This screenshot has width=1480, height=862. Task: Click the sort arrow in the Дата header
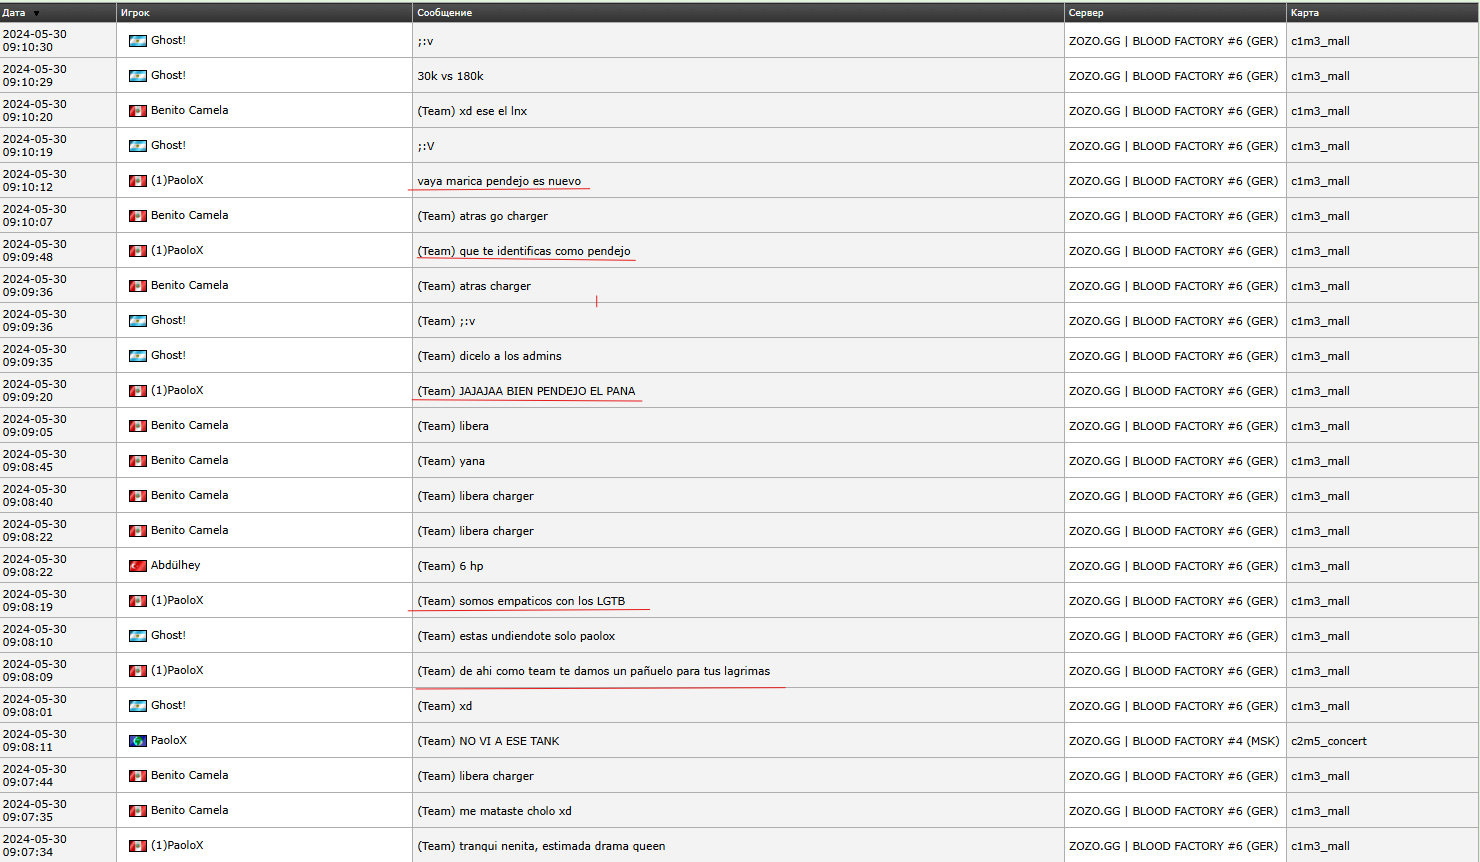click(x=37, y=13)
